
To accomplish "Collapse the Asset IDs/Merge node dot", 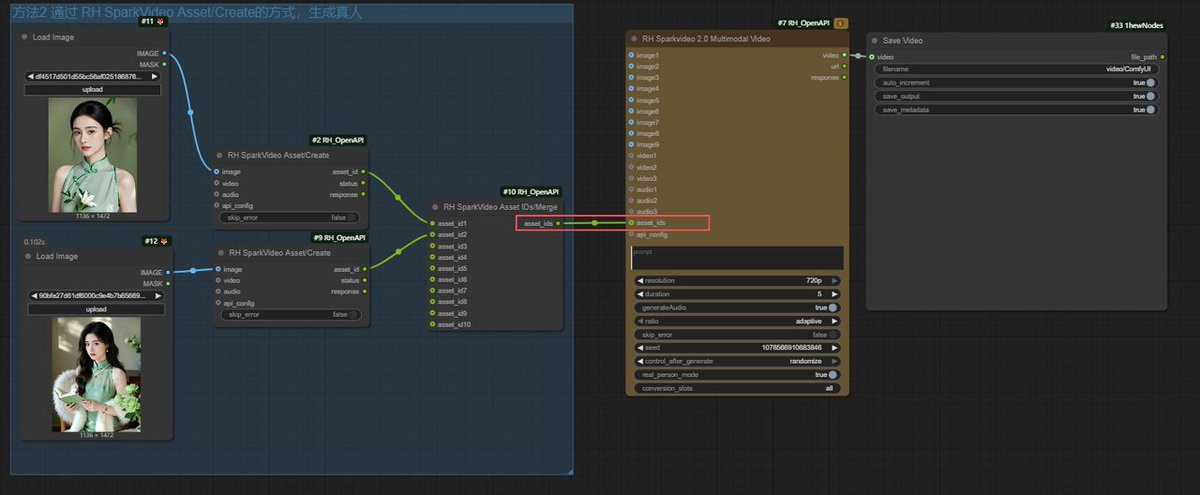I will click(x=434, y=206).
